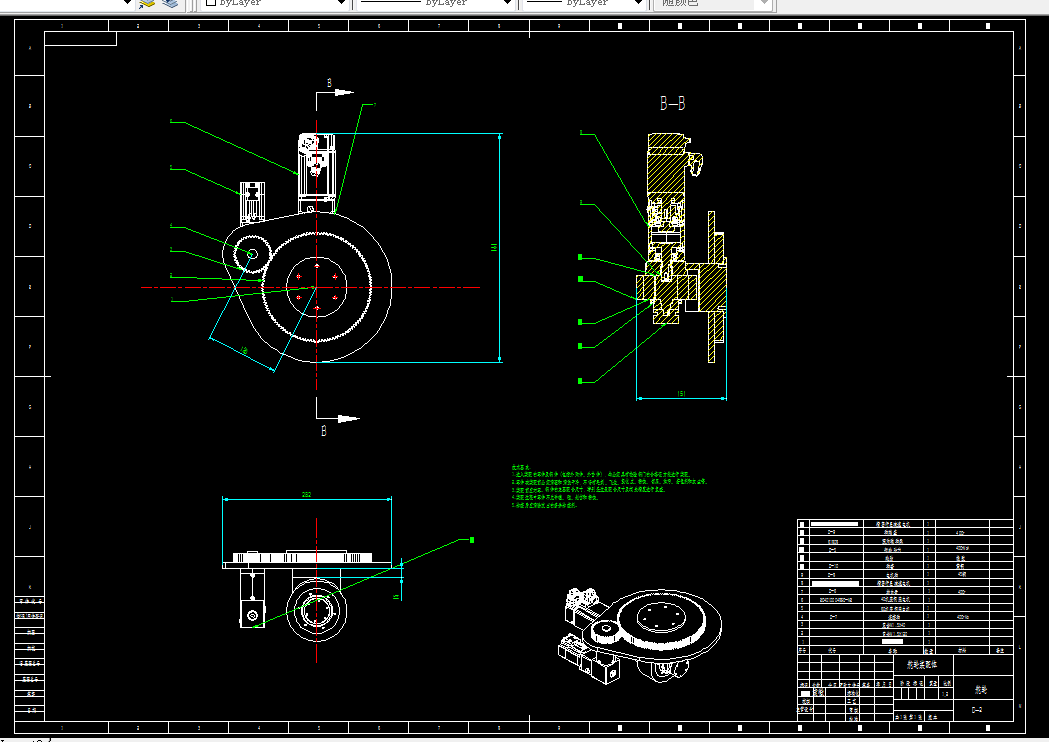This screenshot has height=742, width=1049.
Task: Click the parts list table rows
Action: point(905,582)
